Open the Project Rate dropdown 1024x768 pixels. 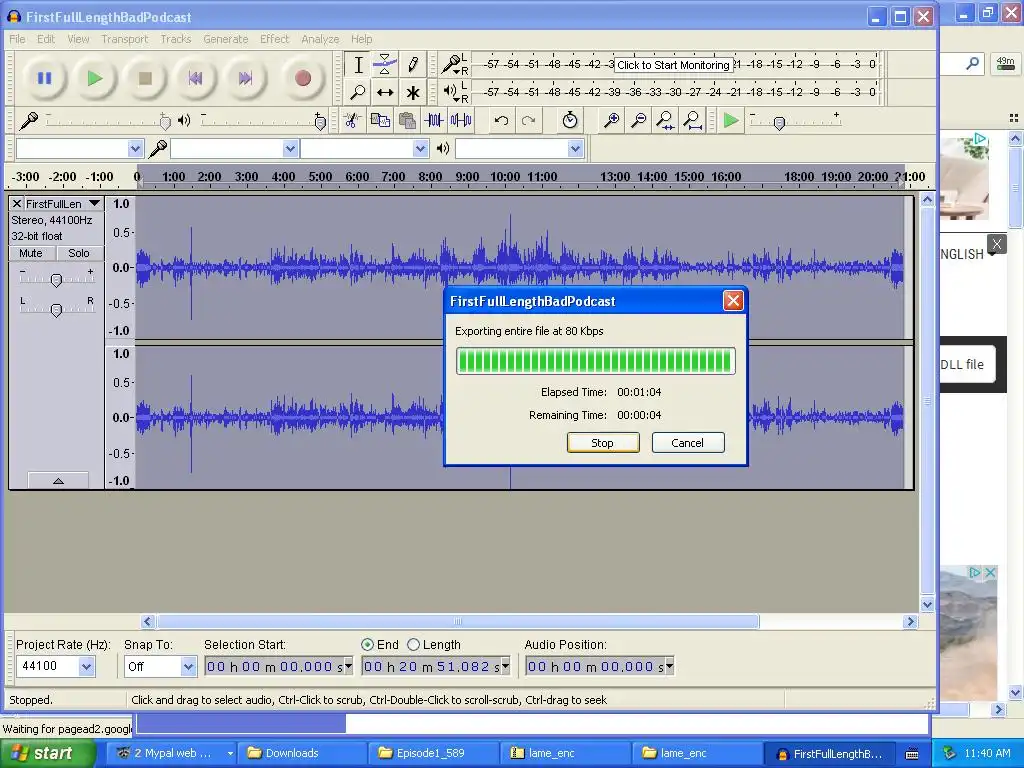(86, 667)
